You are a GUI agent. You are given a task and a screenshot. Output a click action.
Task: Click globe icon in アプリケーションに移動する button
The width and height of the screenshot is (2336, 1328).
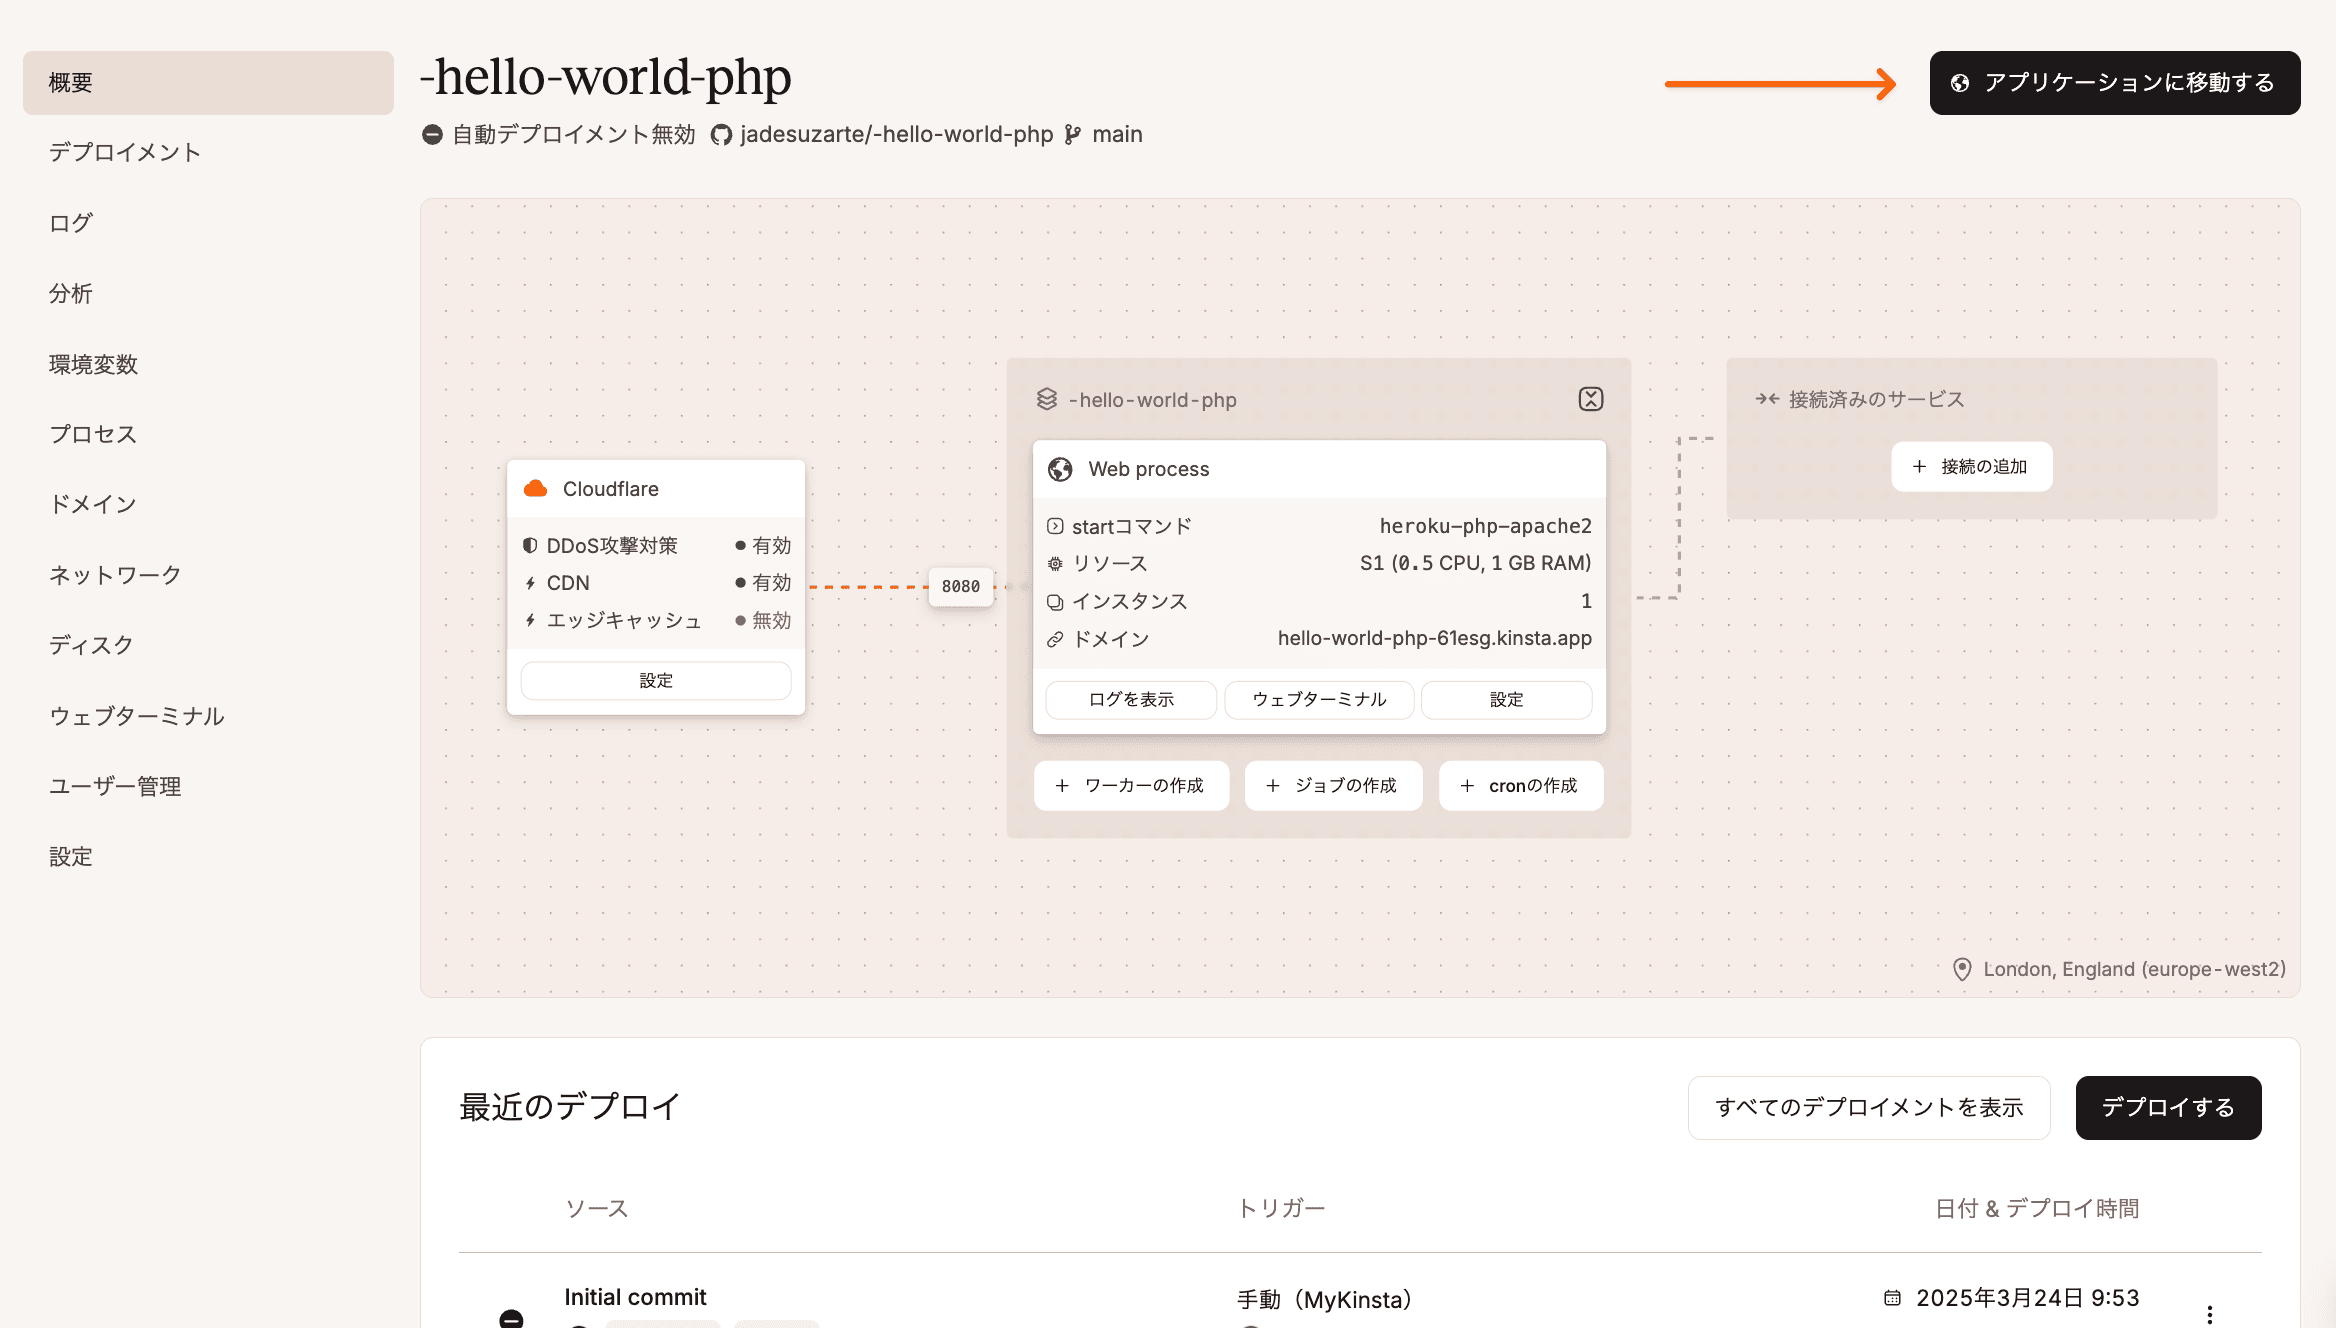(x=1960, y=83)
